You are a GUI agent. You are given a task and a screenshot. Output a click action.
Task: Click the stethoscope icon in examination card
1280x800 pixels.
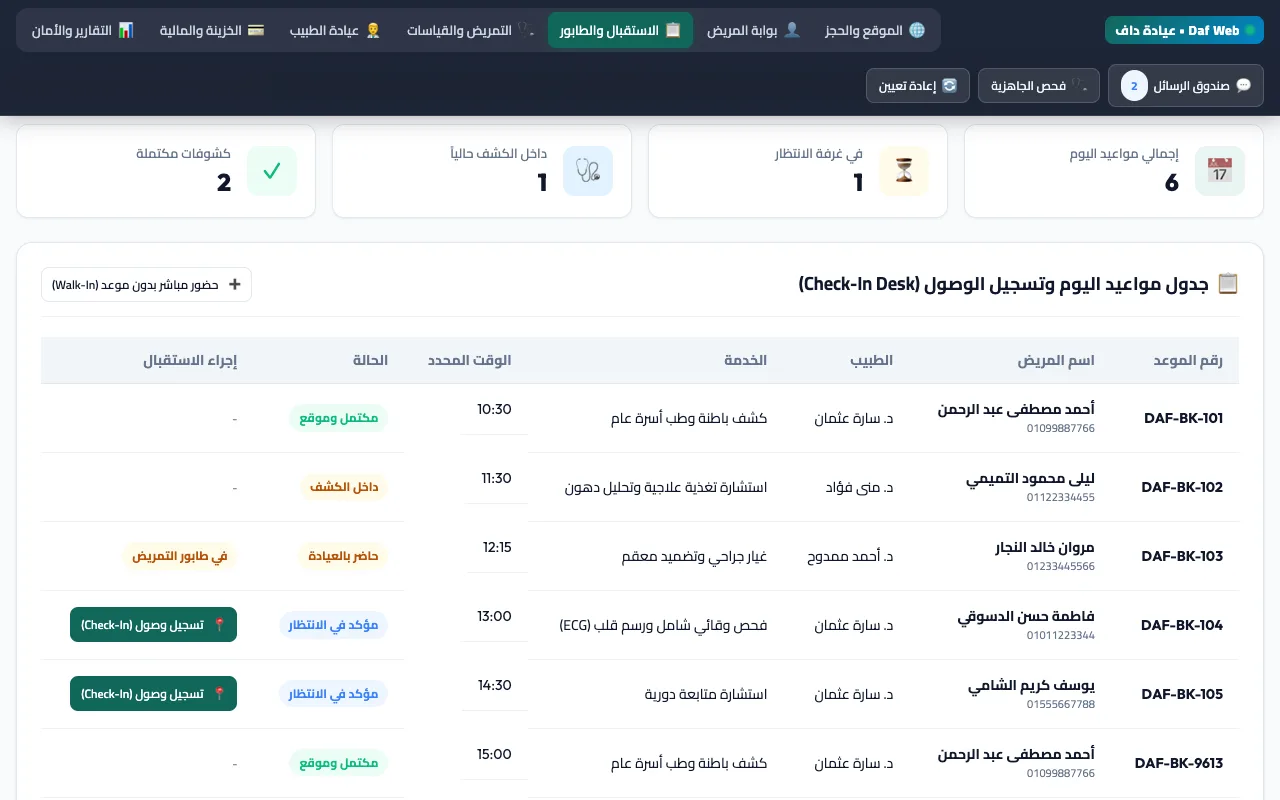click(588, 171)
